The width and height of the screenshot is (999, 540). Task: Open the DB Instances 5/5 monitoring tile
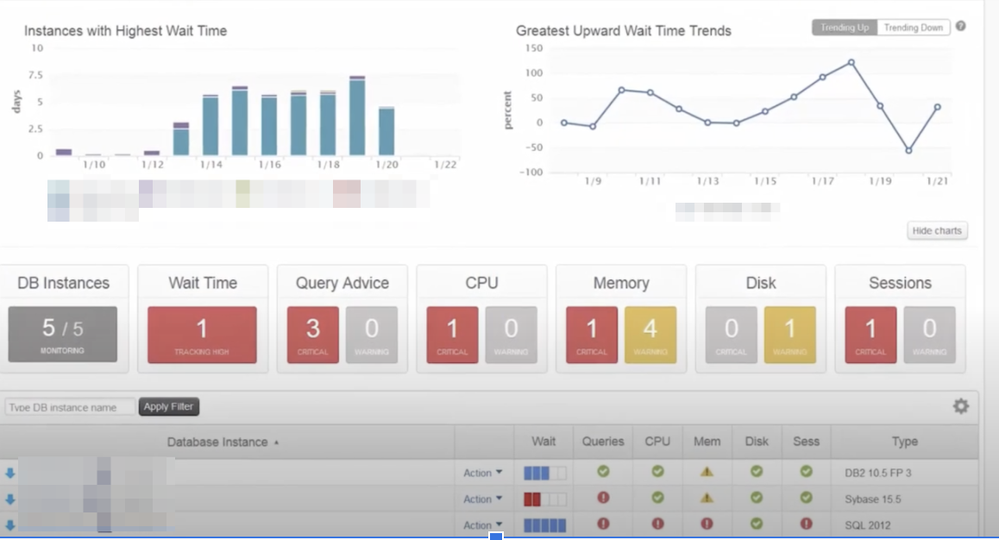(x=62, y=335)
